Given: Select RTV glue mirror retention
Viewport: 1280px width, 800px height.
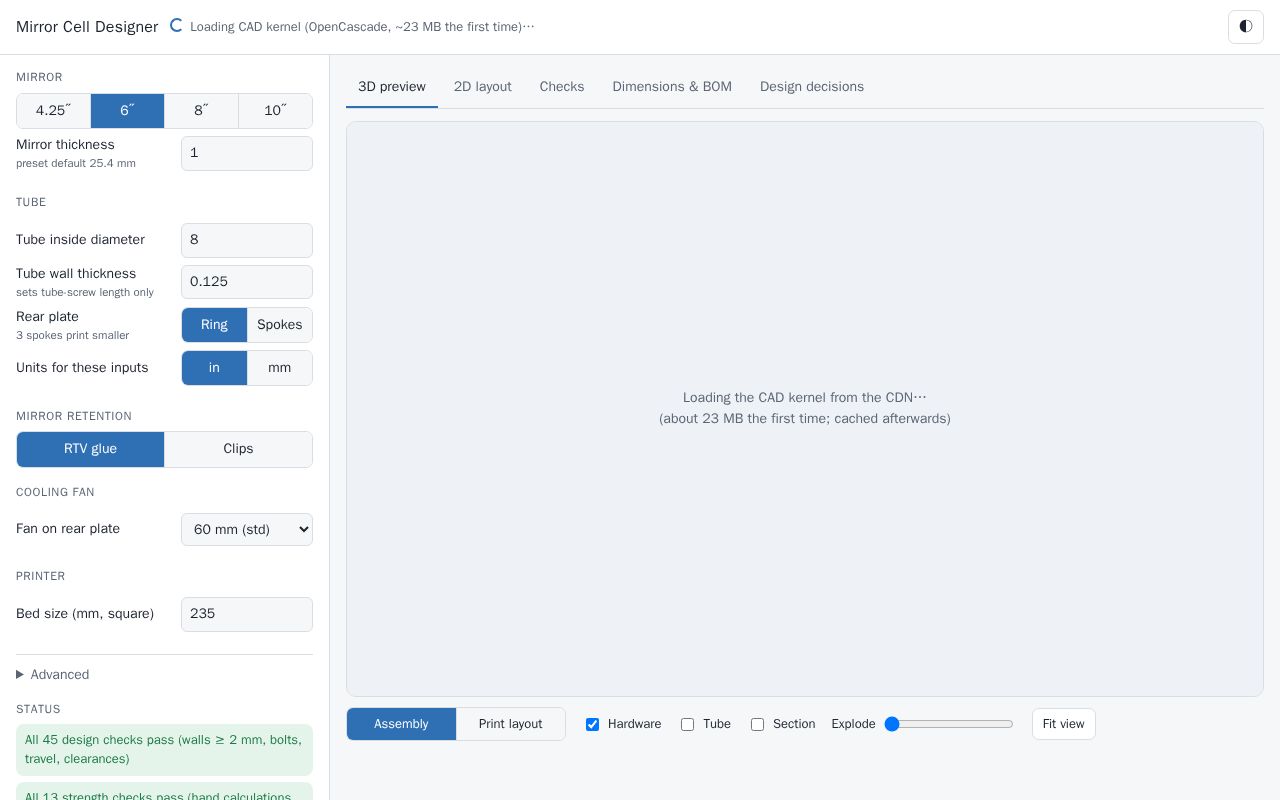Looking at the screenshot, I should (x=90, y=449).
